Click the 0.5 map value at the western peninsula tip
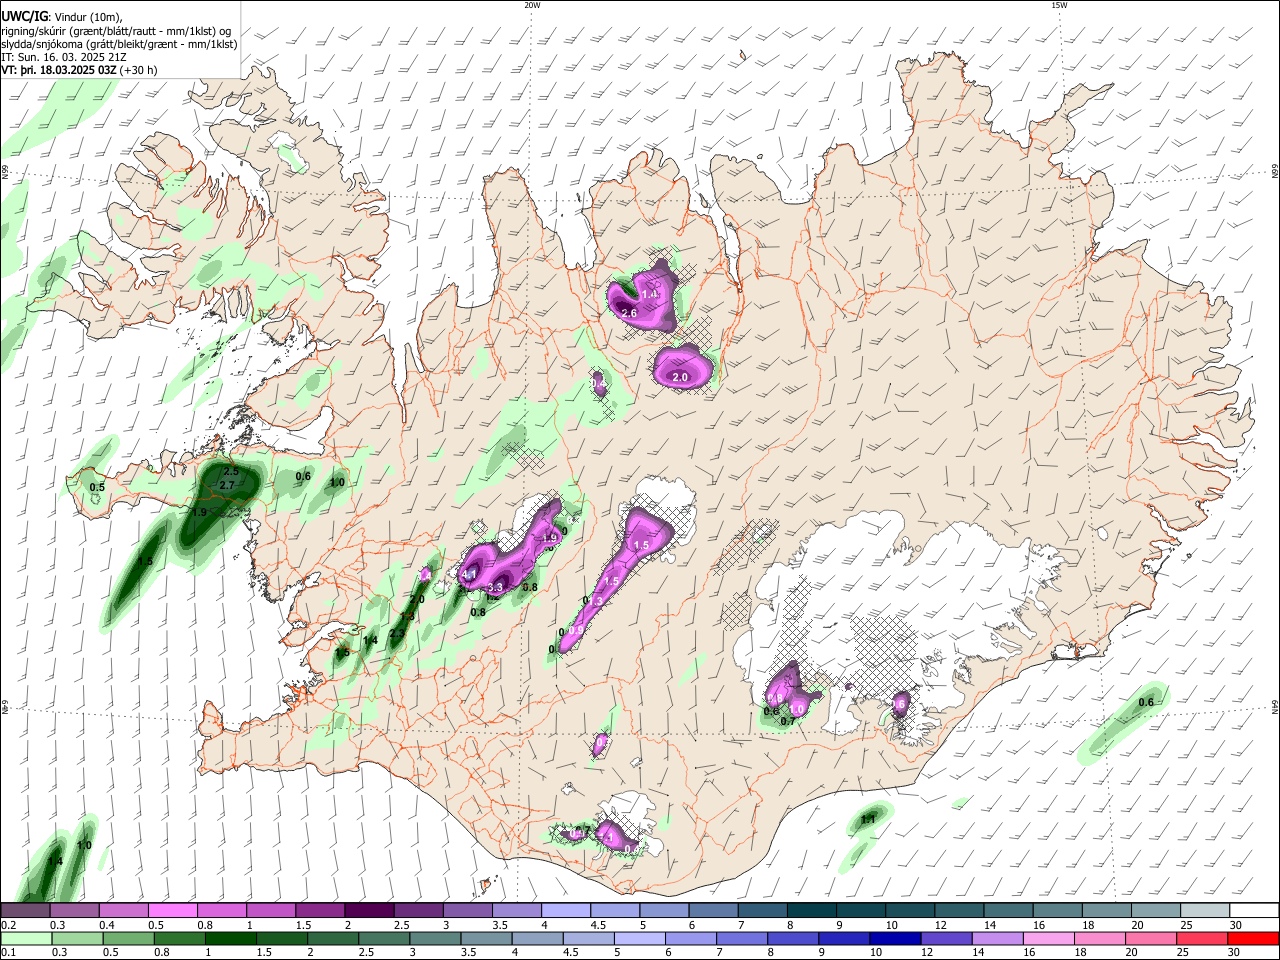The image size is (1280, 960). [97, 488]
